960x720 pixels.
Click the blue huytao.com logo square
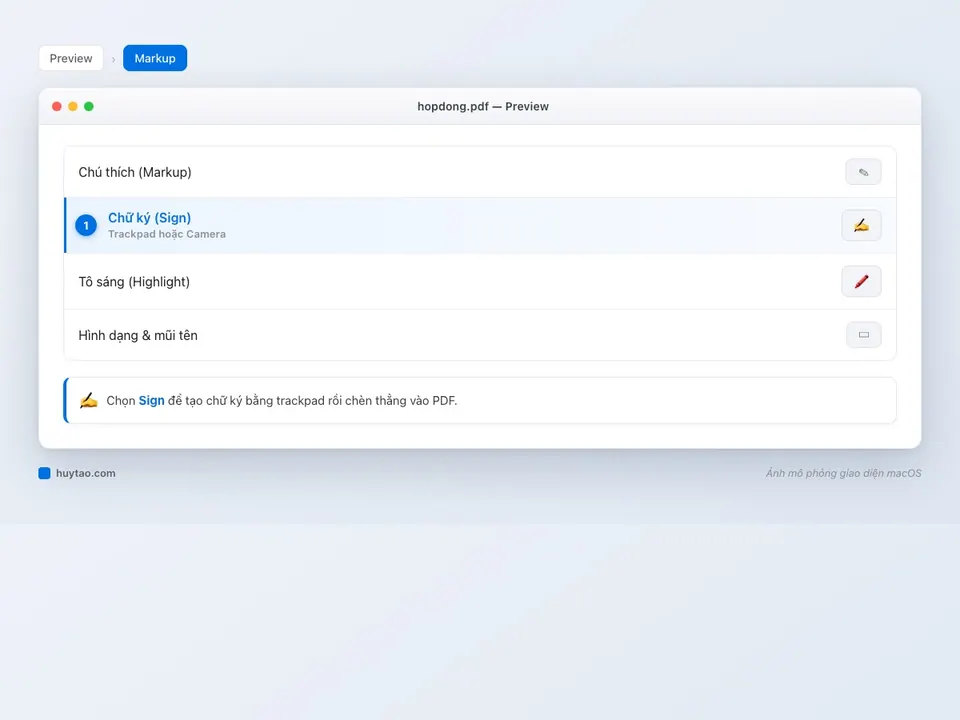tap(44, 473)
